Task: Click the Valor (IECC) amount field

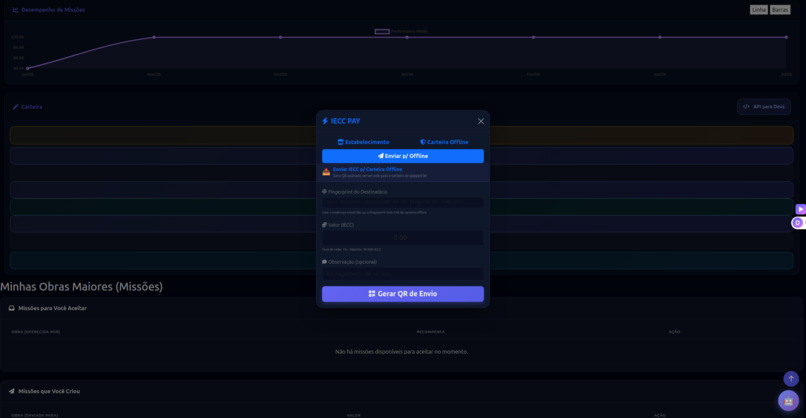Action: pos(402,238)
